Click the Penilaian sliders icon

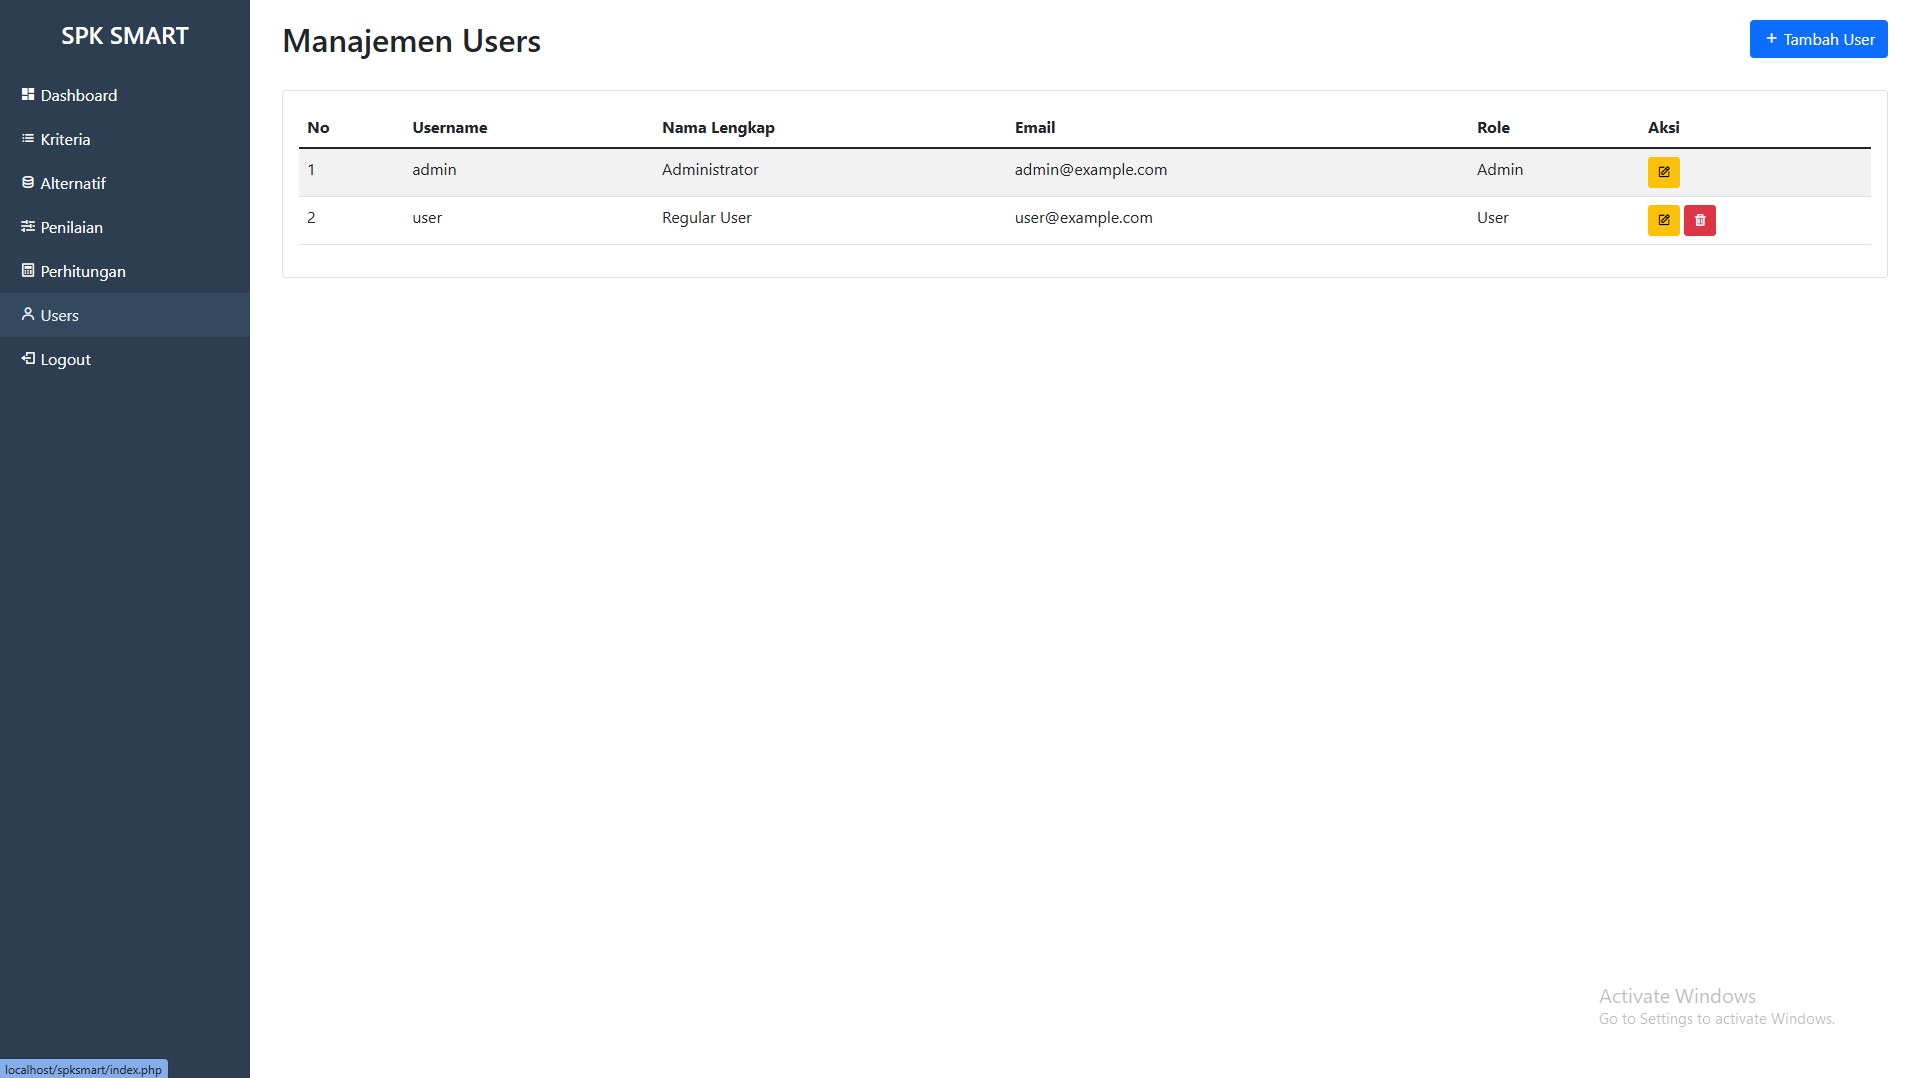click(28, 226)
